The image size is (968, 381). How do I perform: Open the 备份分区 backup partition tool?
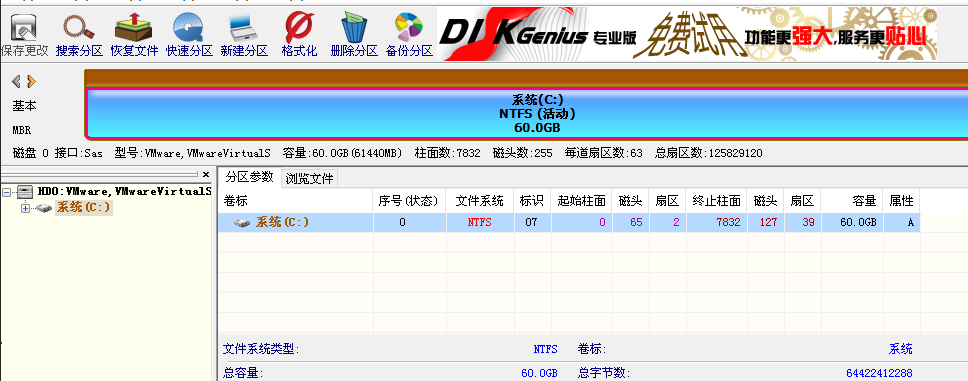click(409, 36)
